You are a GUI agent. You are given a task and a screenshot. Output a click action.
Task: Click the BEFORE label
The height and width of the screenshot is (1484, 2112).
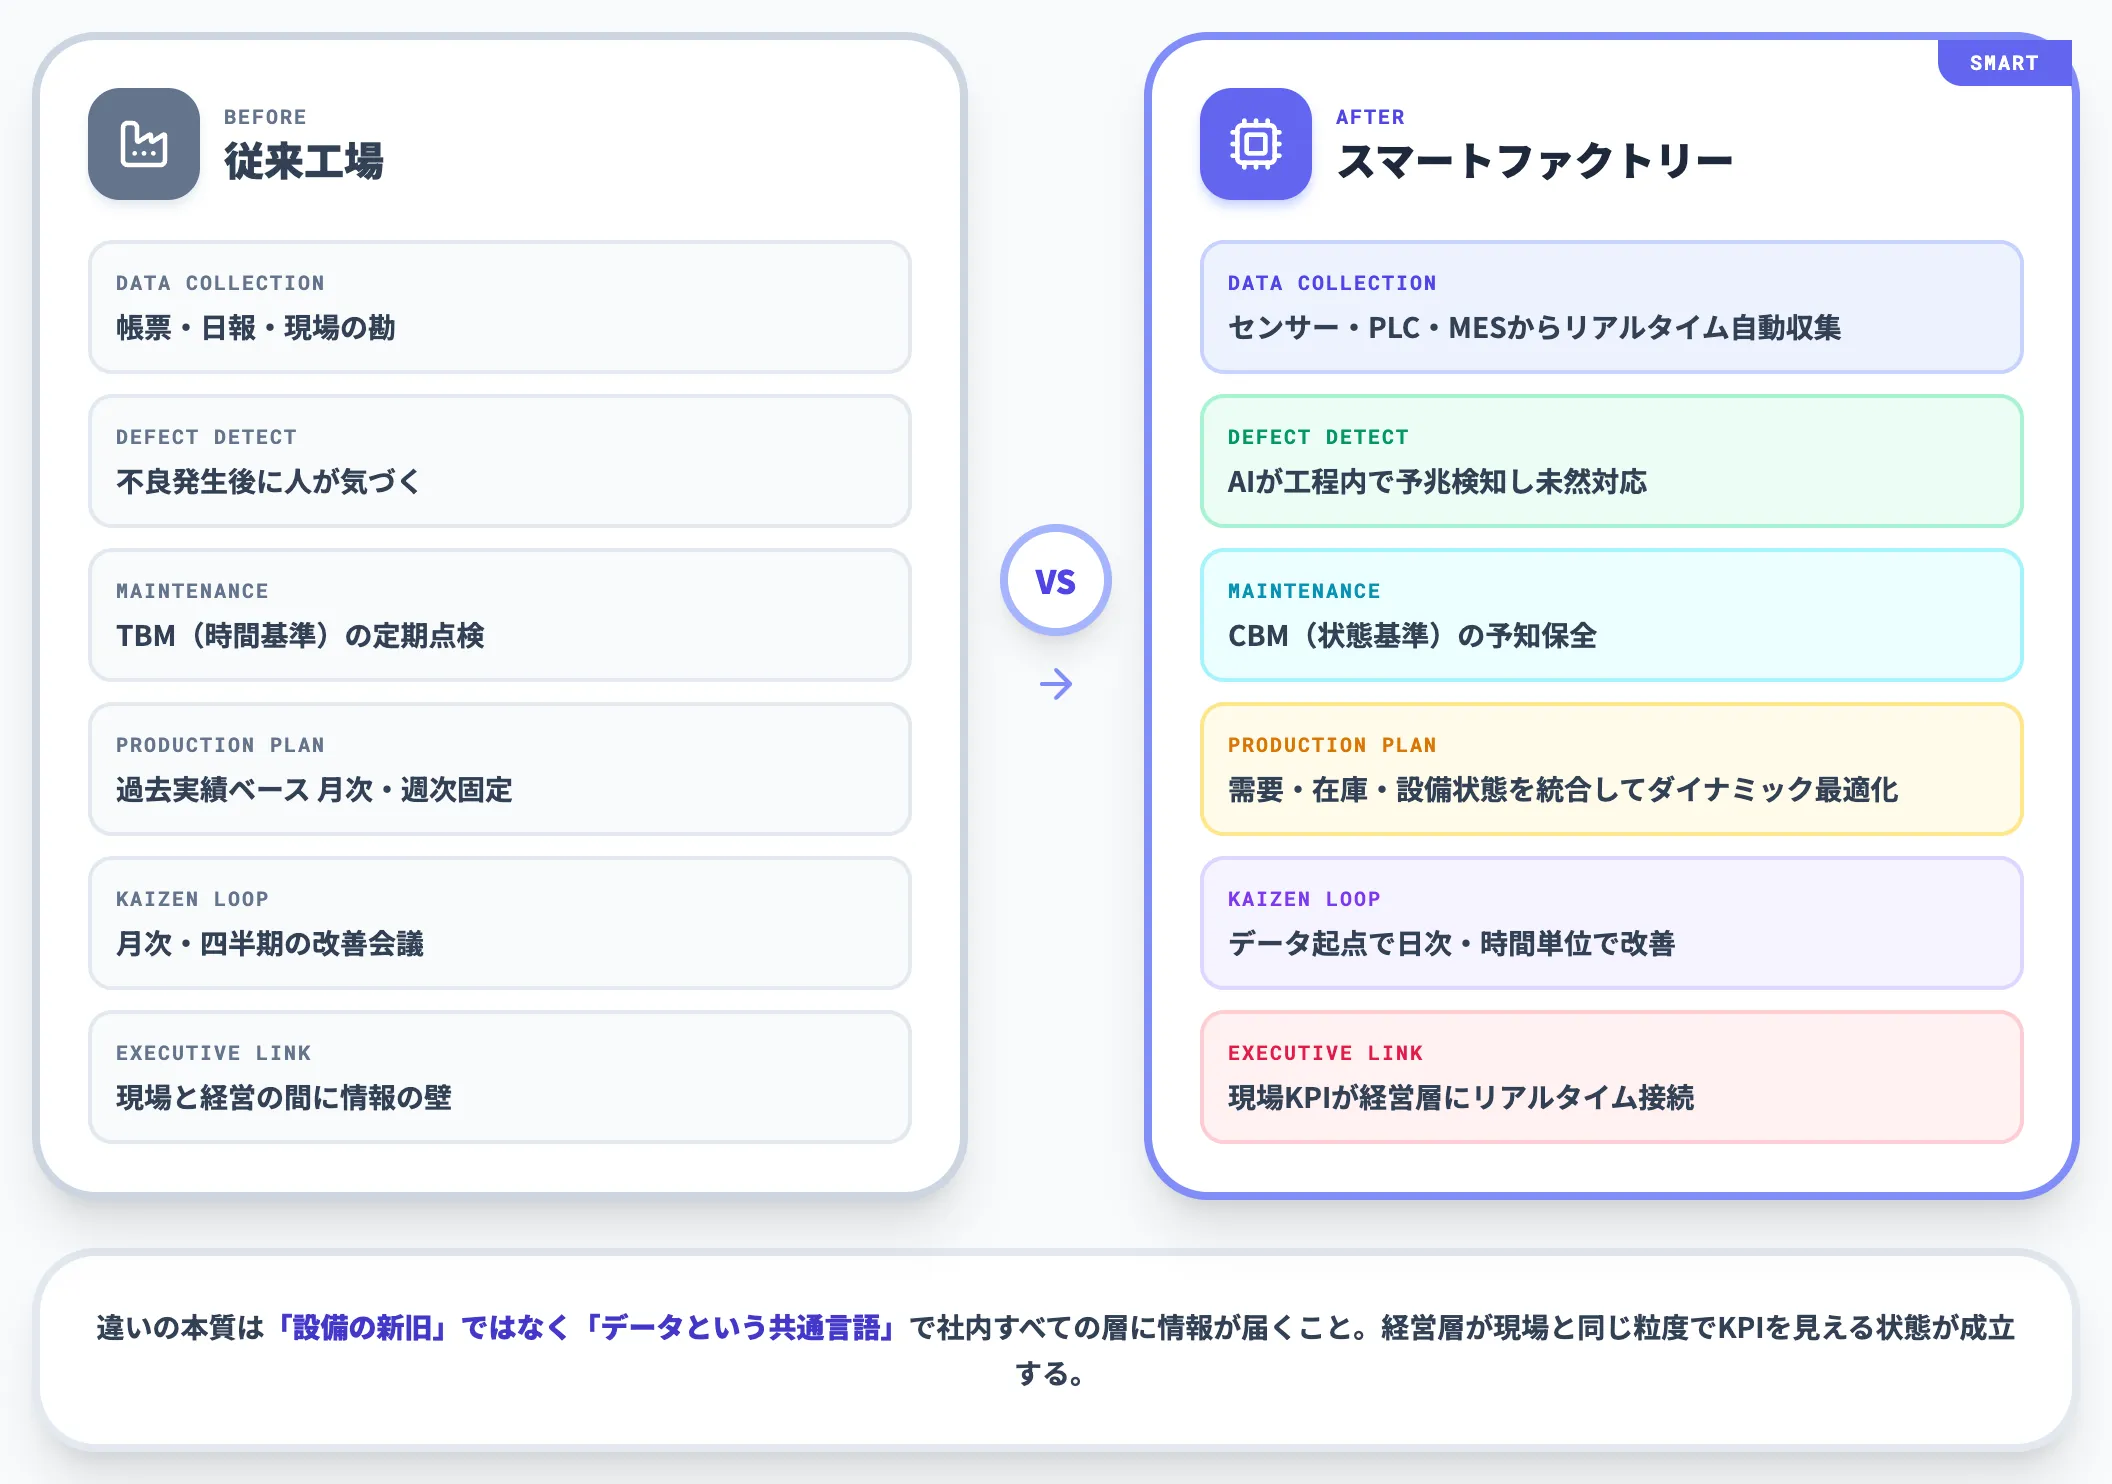pos(265,117)
